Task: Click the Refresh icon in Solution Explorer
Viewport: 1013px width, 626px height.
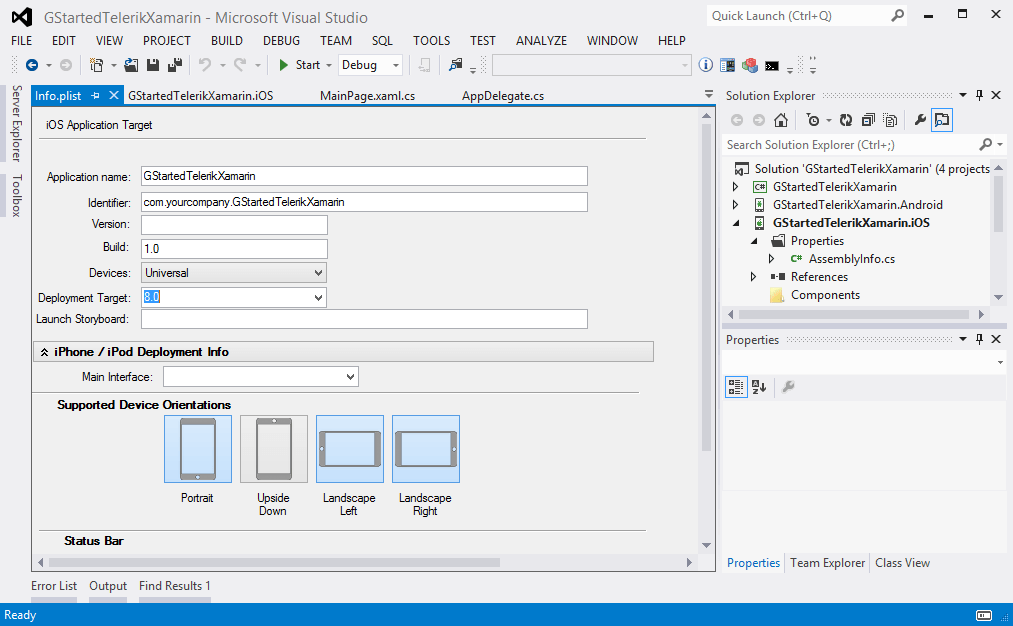Action: coord(845,120)
